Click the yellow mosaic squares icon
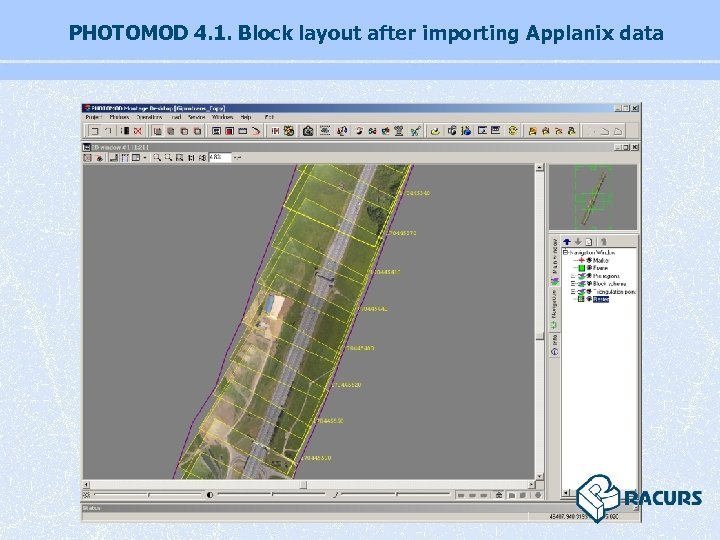Image resolution: width=720 pixels, height=540 pixels. click(x=289, y=131)
